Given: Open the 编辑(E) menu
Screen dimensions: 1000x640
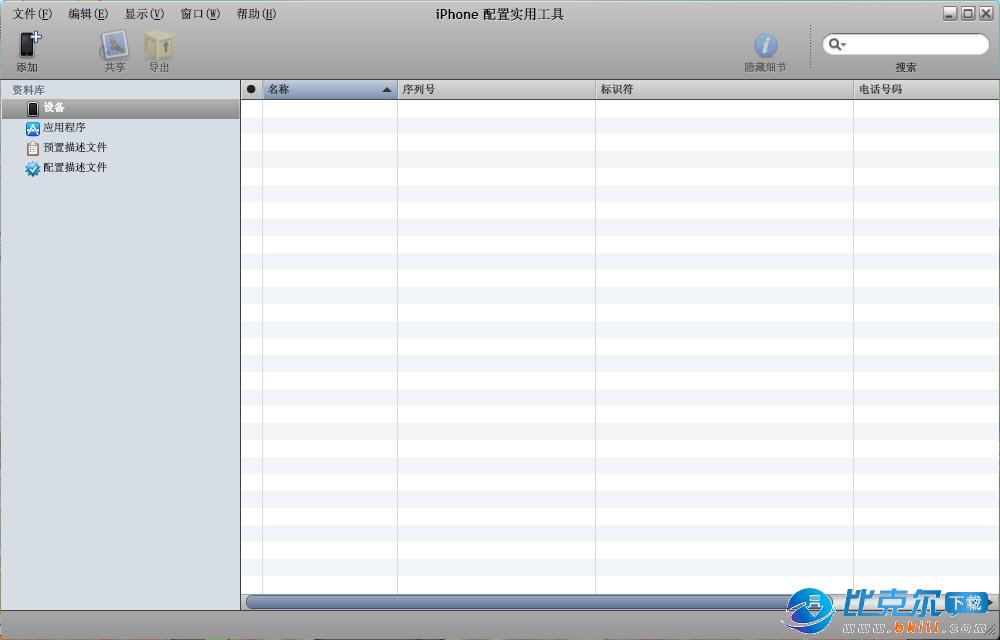Looking at the screenshot, I should click(88, 14).
